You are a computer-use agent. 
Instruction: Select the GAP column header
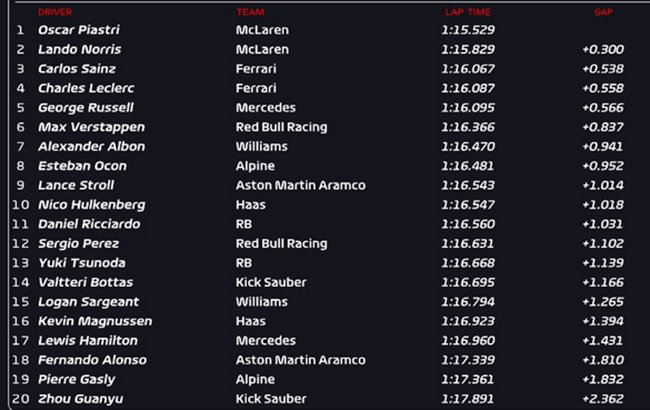click(x=602, y=12)
